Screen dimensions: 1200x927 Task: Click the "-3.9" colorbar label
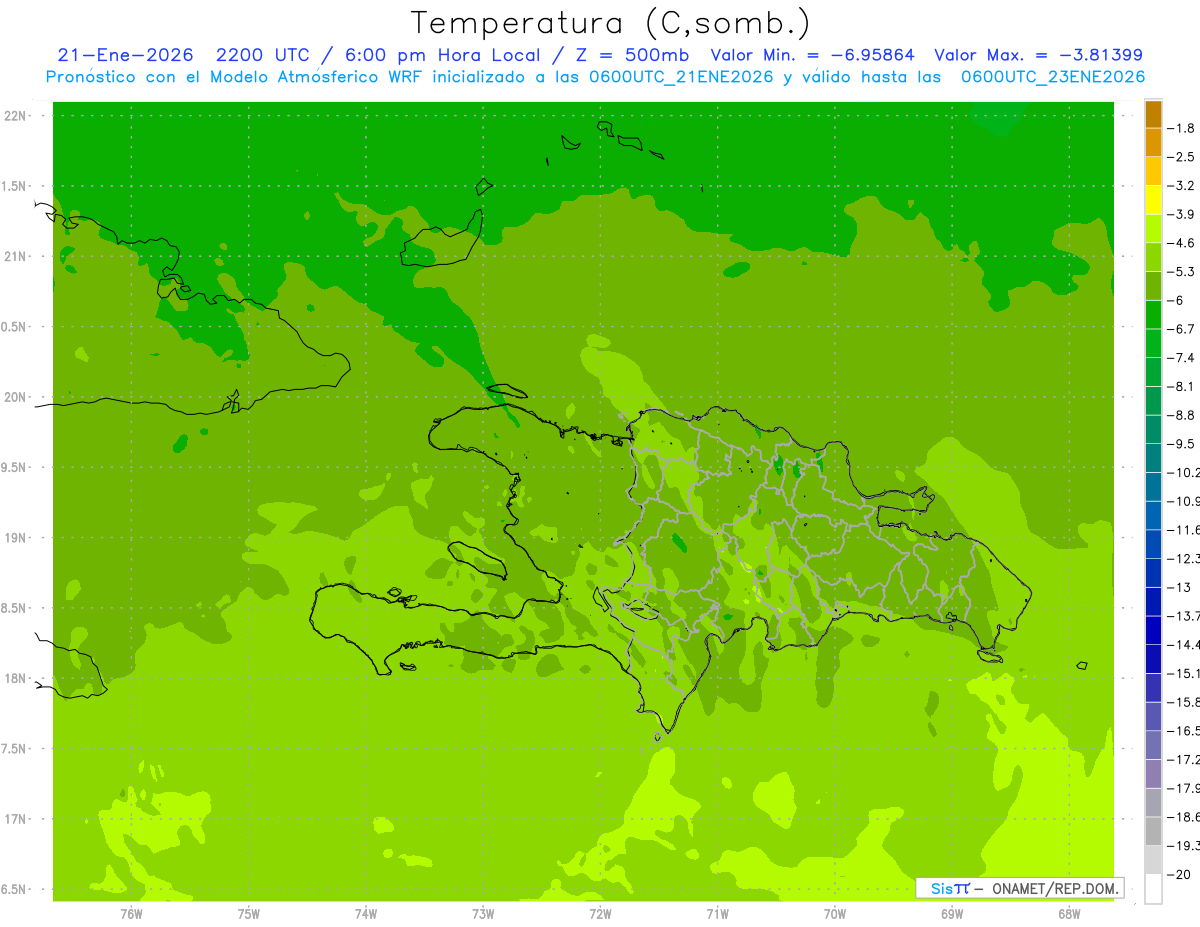point(1183,214)
